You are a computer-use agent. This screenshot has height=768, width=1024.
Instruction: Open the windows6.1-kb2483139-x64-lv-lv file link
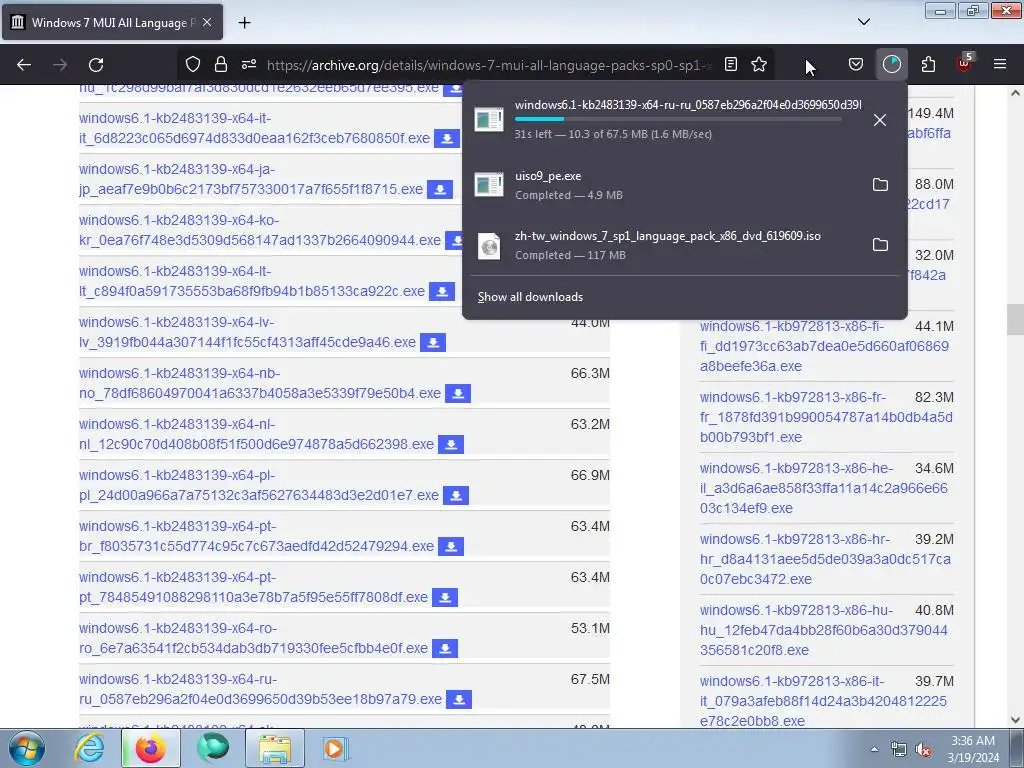[x=248, y=332]
